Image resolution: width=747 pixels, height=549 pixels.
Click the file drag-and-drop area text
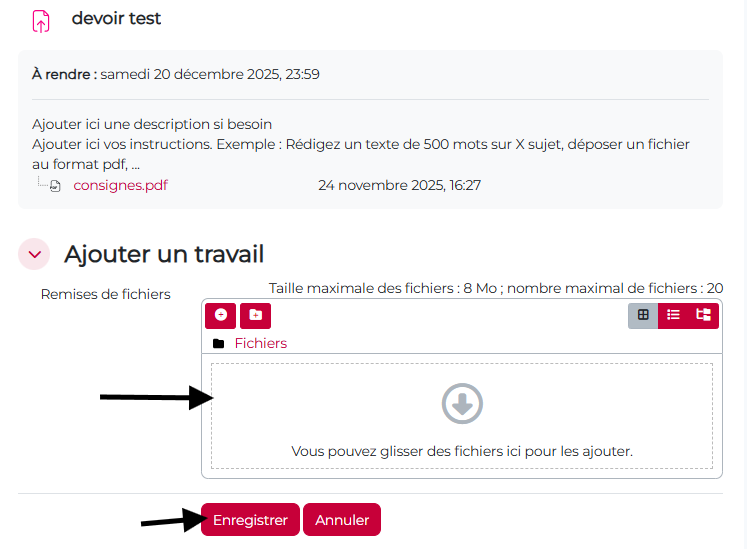coord(462,452)
